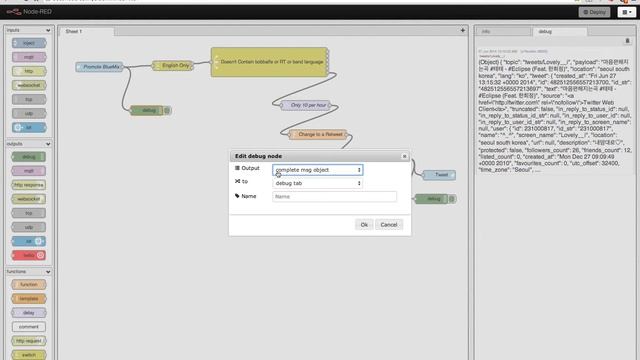This screenshot has width=640, height=360.
Task: Select the switch node in palette
Action: coord(29,355)
